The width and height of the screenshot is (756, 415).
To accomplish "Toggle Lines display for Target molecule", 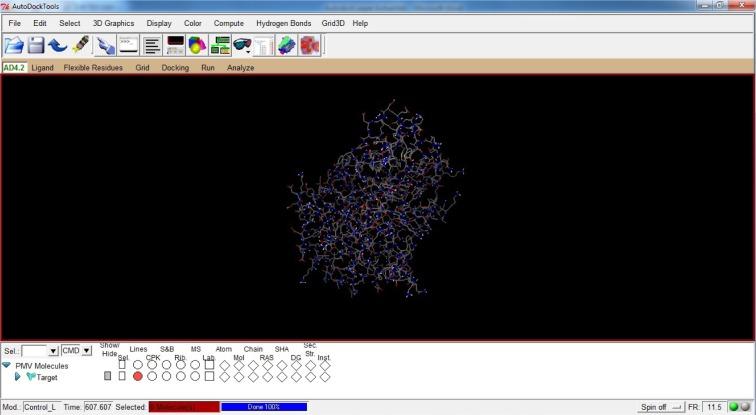I will coord(138,376).
